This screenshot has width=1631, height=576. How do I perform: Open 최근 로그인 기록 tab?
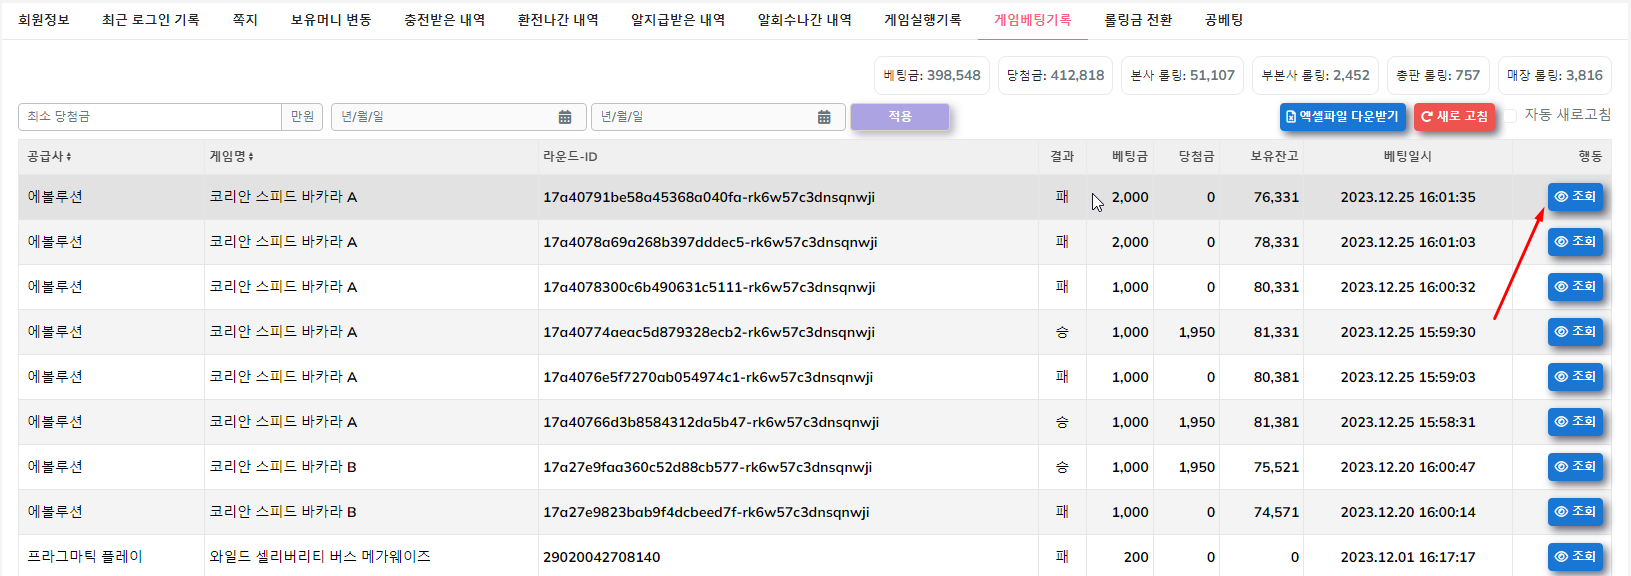point(150,20)
